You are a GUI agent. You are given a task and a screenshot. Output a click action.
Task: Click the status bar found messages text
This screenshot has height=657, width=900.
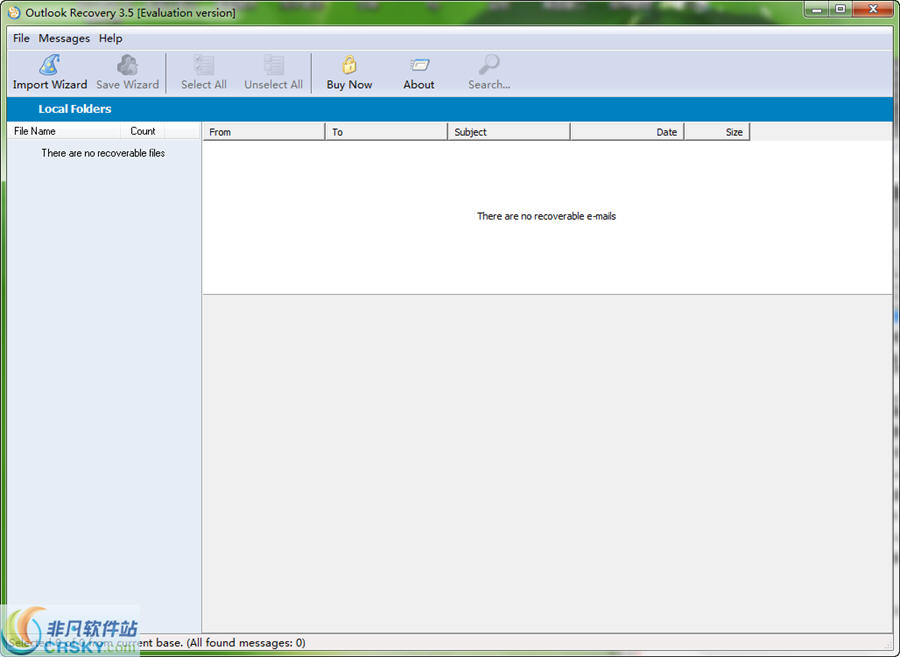pos(246,643)
